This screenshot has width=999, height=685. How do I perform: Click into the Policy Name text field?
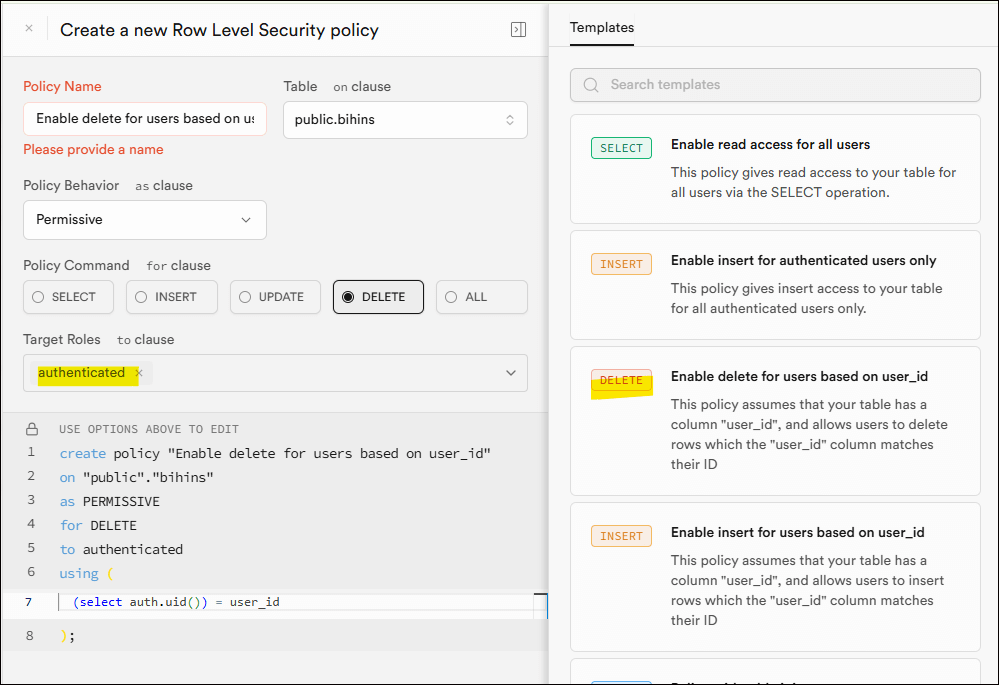click(x=145, y=118)
